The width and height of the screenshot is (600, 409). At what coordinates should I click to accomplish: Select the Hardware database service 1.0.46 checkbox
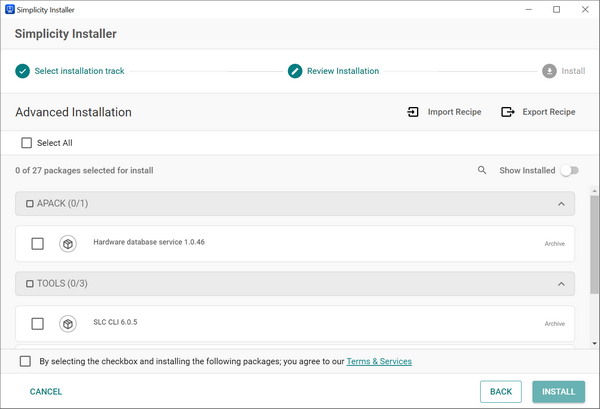pos(38,244)
